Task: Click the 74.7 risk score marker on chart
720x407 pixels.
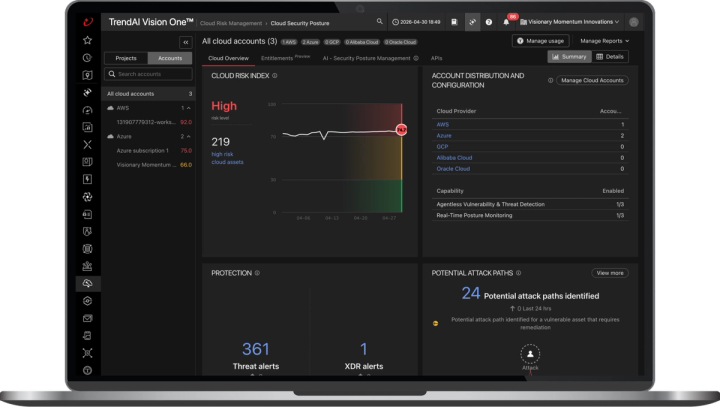Action: (x=401, y=130)
